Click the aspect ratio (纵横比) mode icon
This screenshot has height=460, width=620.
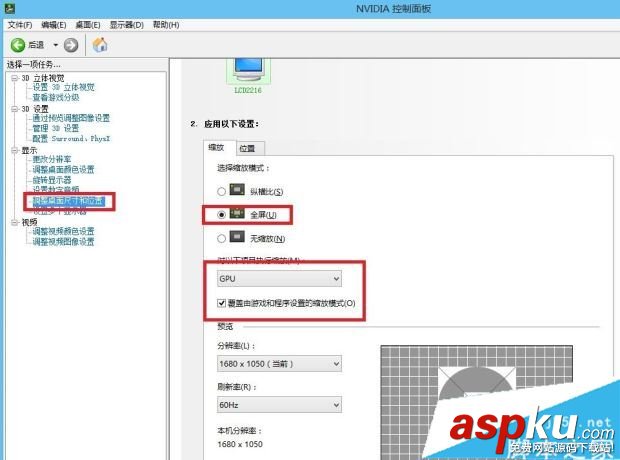coord(237,190)
